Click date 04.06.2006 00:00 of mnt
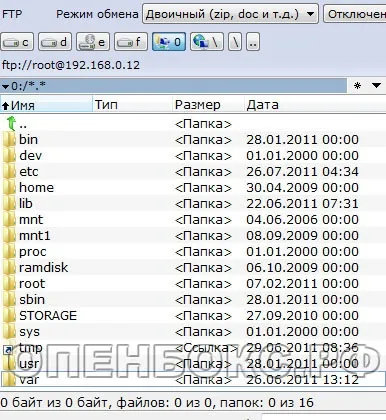The width and height of the screenshot is (386, 420). coord(302,220)
